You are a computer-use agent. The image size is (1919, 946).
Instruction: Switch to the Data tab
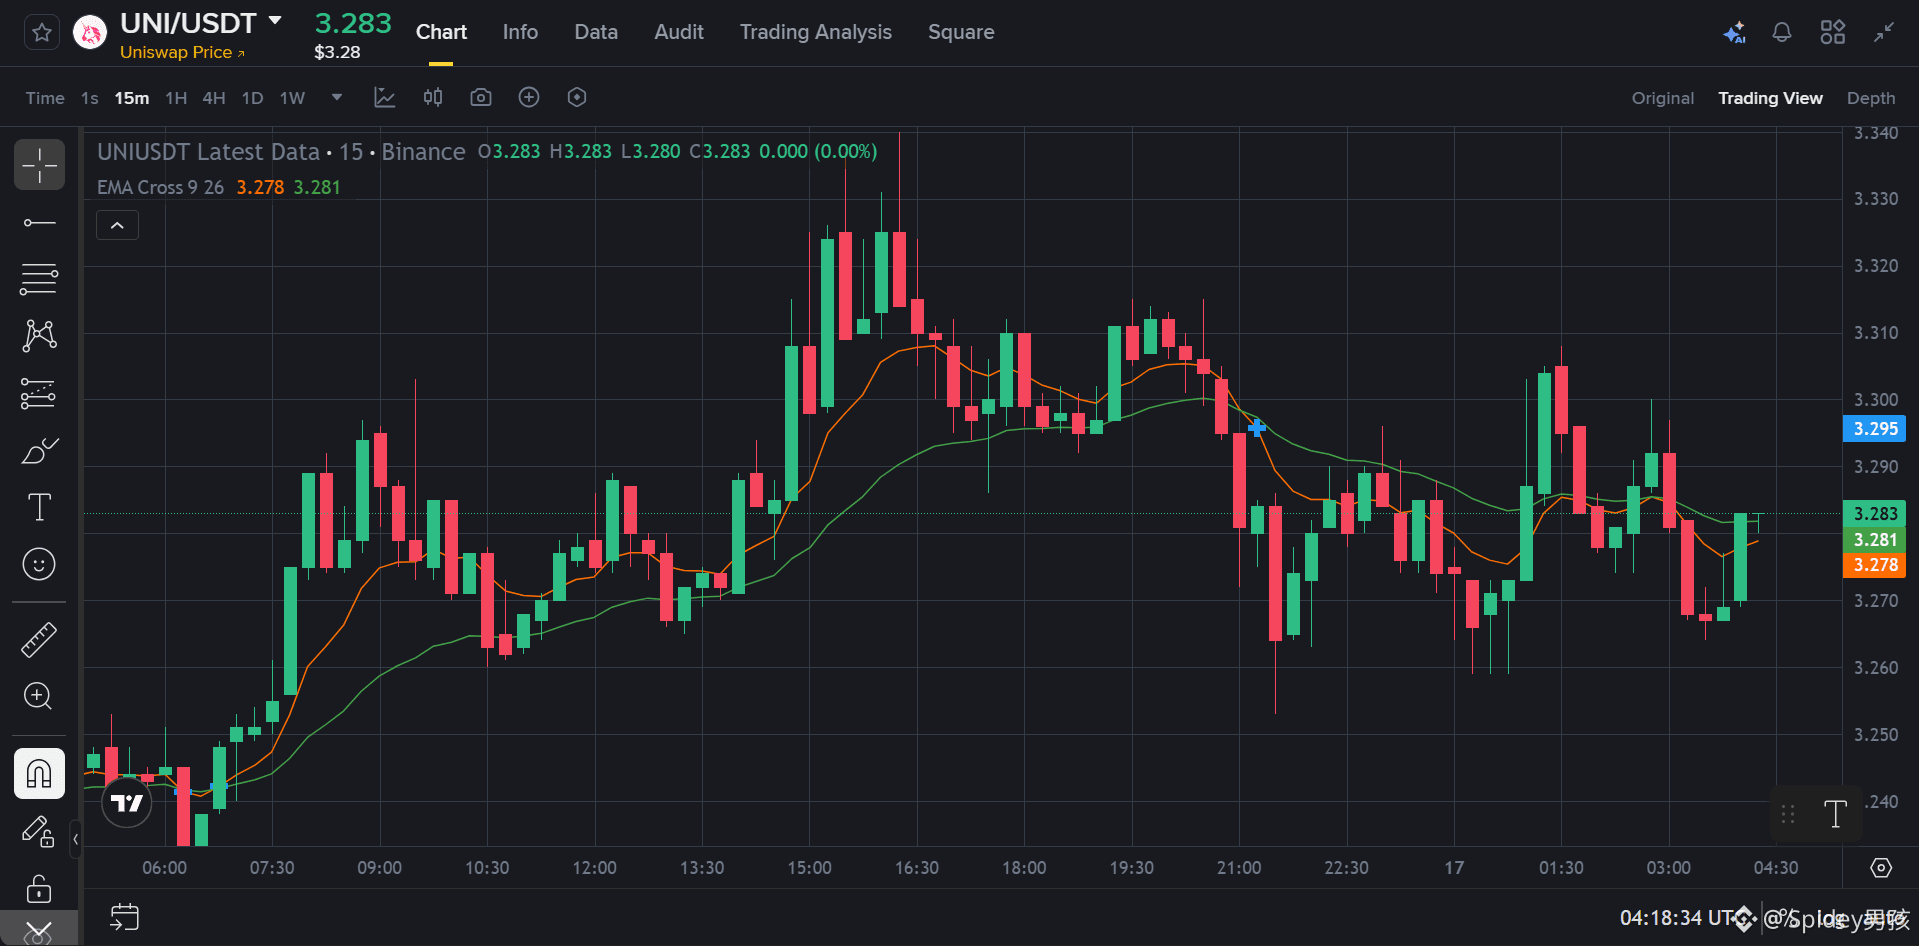pyautogui.click(x=596, y=32)
